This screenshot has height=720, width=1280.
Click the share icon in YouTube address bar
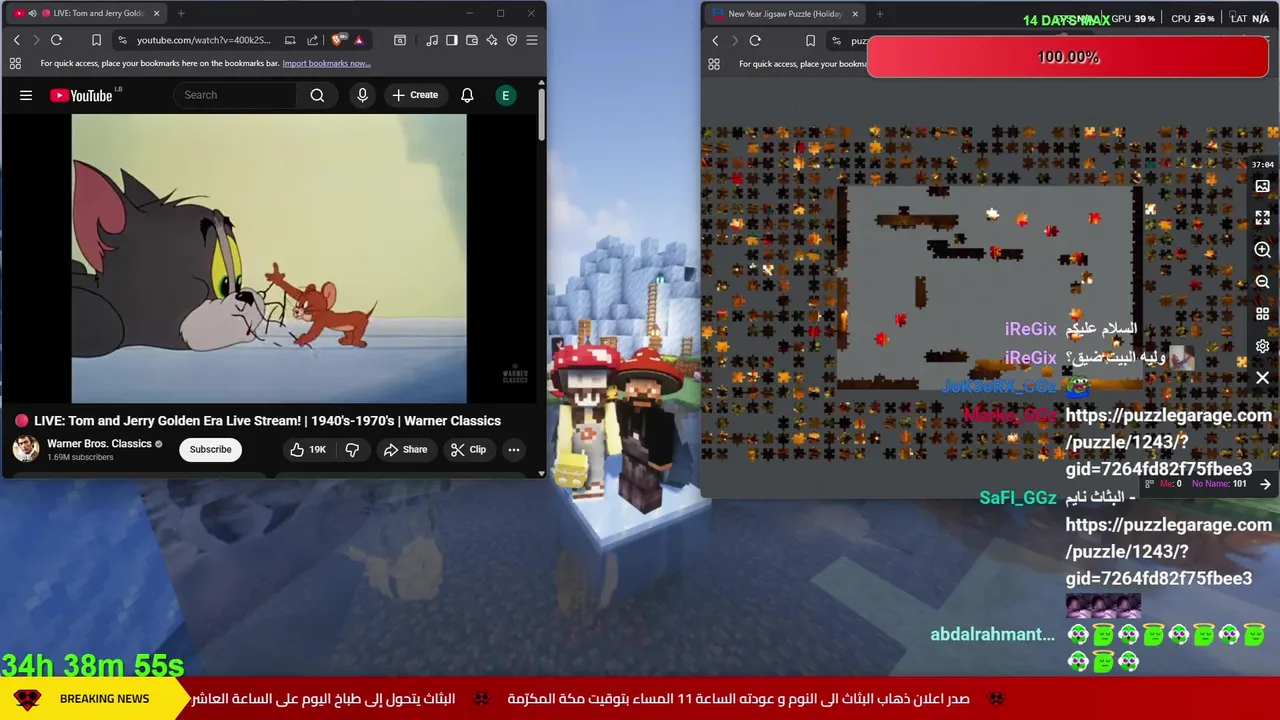(313, 40)
